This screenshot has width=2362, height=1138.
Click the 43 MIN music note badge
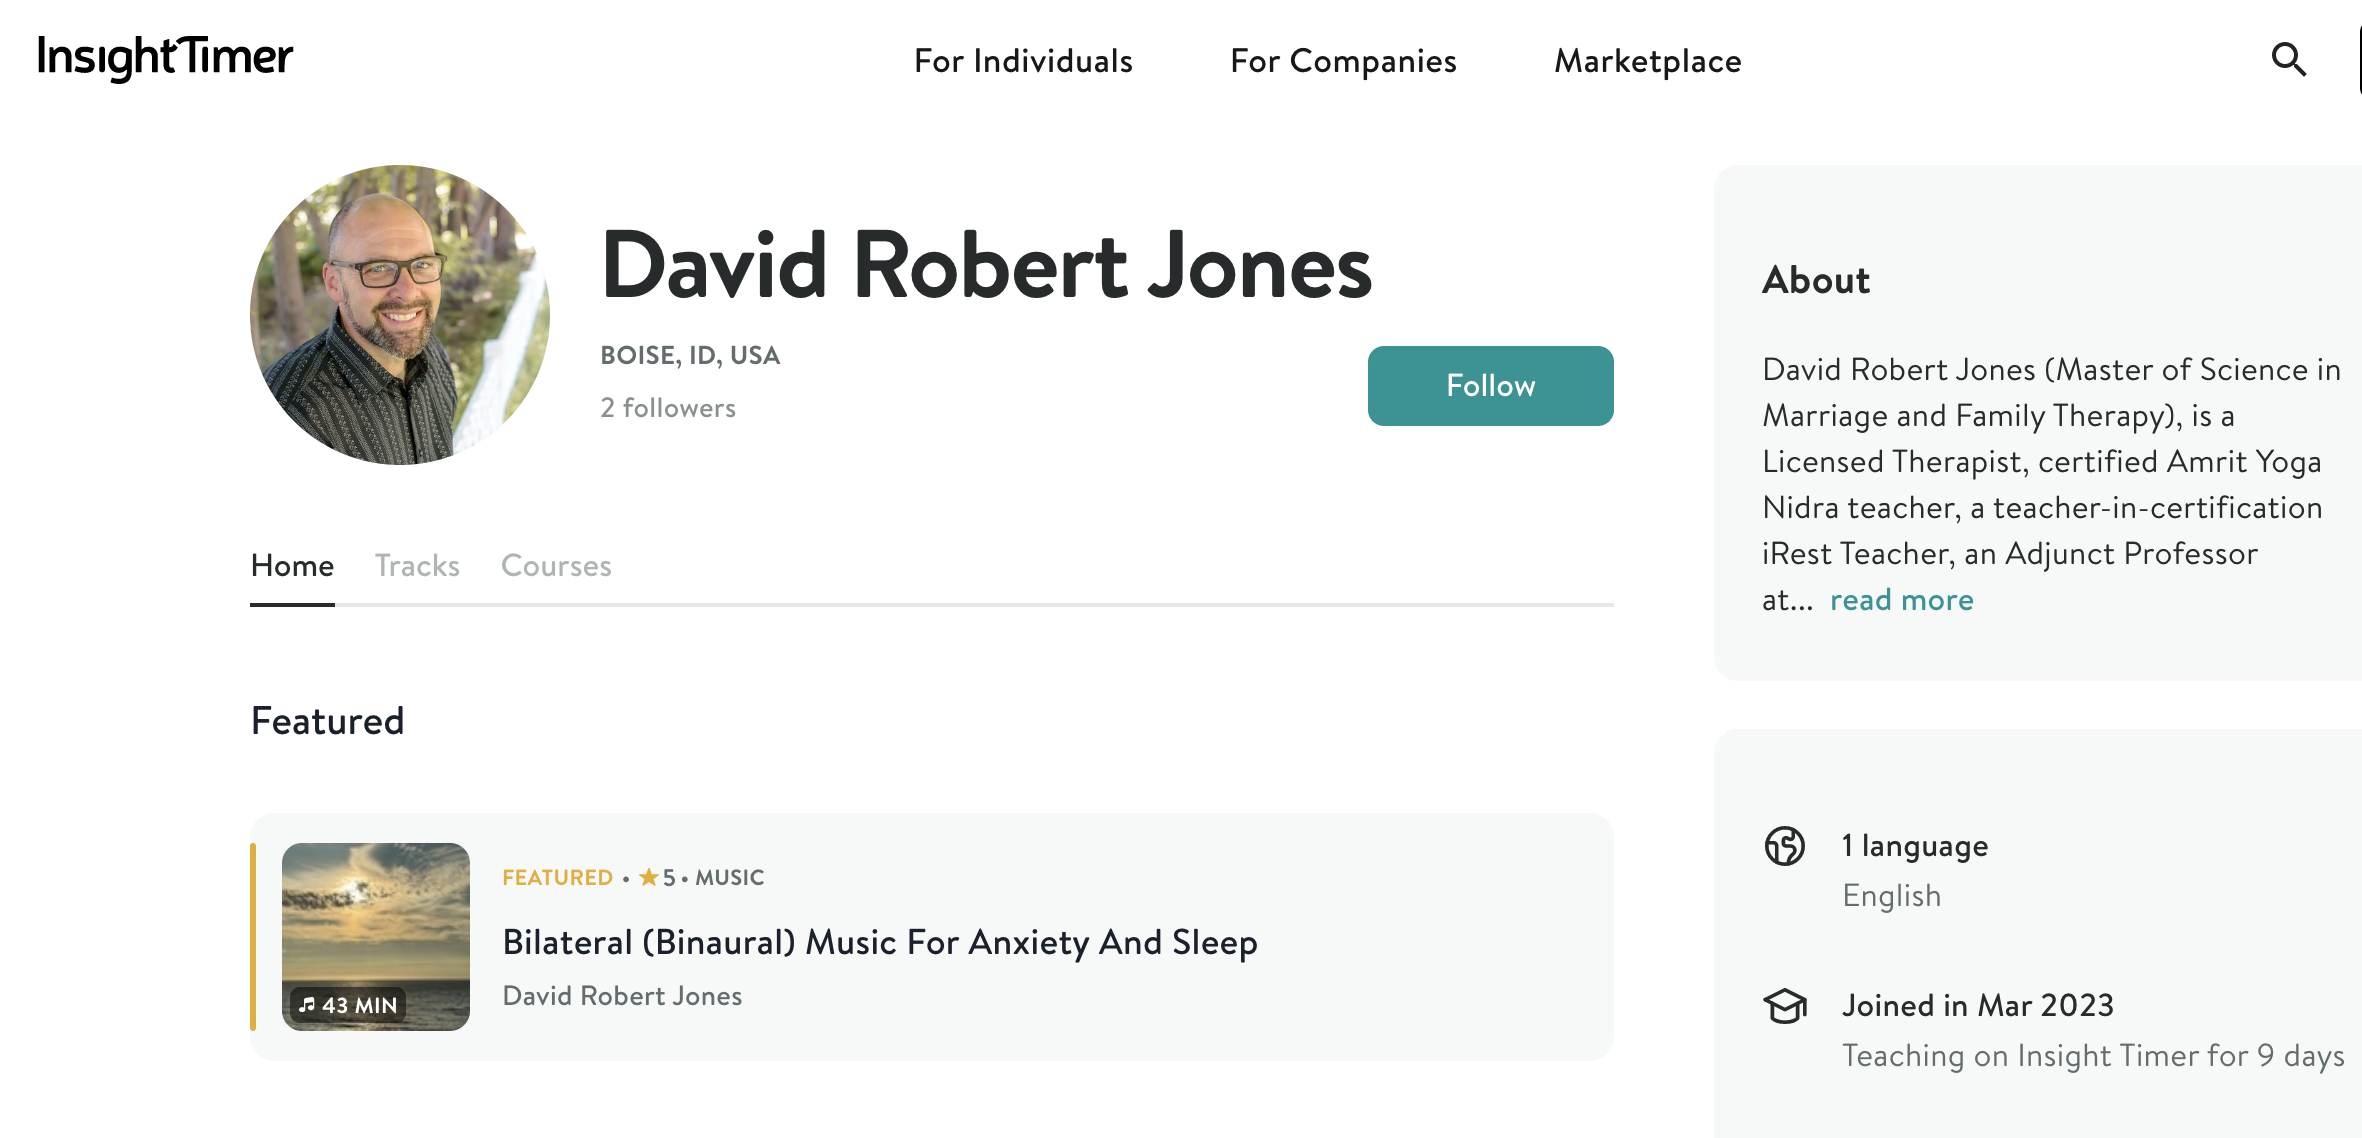tap(348, 1005)
